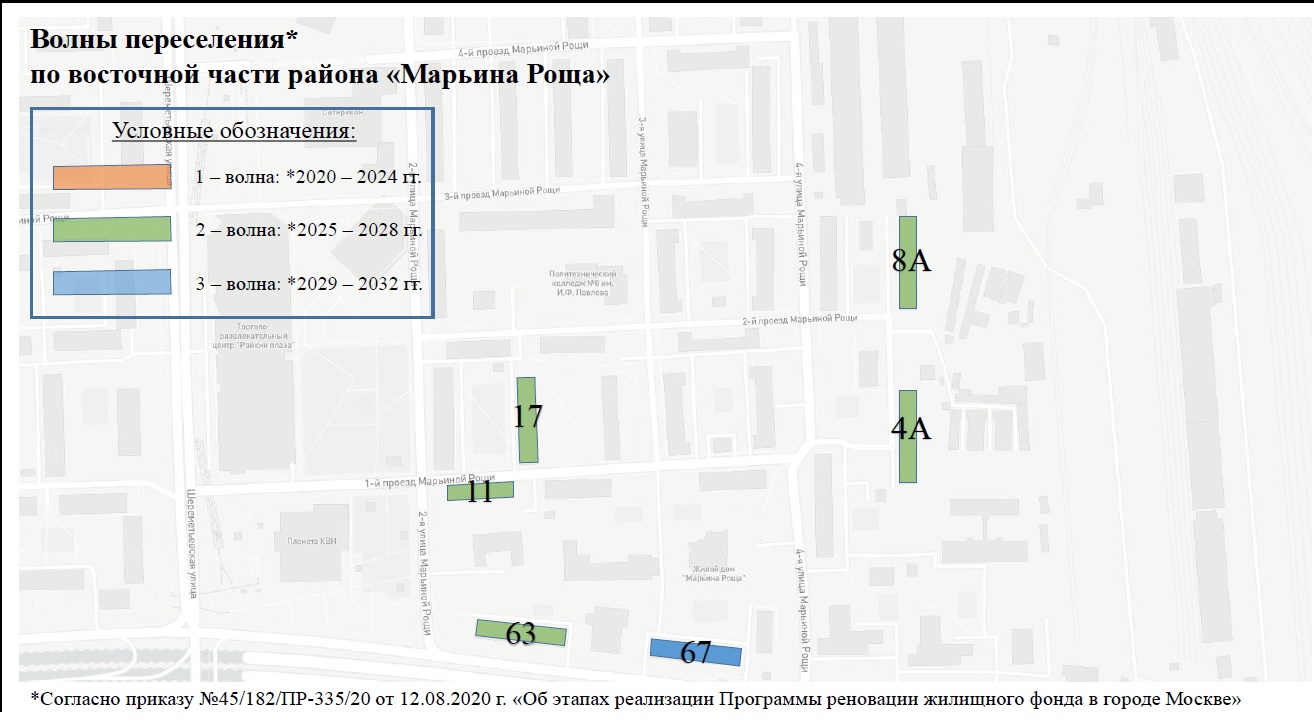This screenshot has width=1314, height=721.
Task: Click the green building marked 4А
Action: (x=908, y=436)
